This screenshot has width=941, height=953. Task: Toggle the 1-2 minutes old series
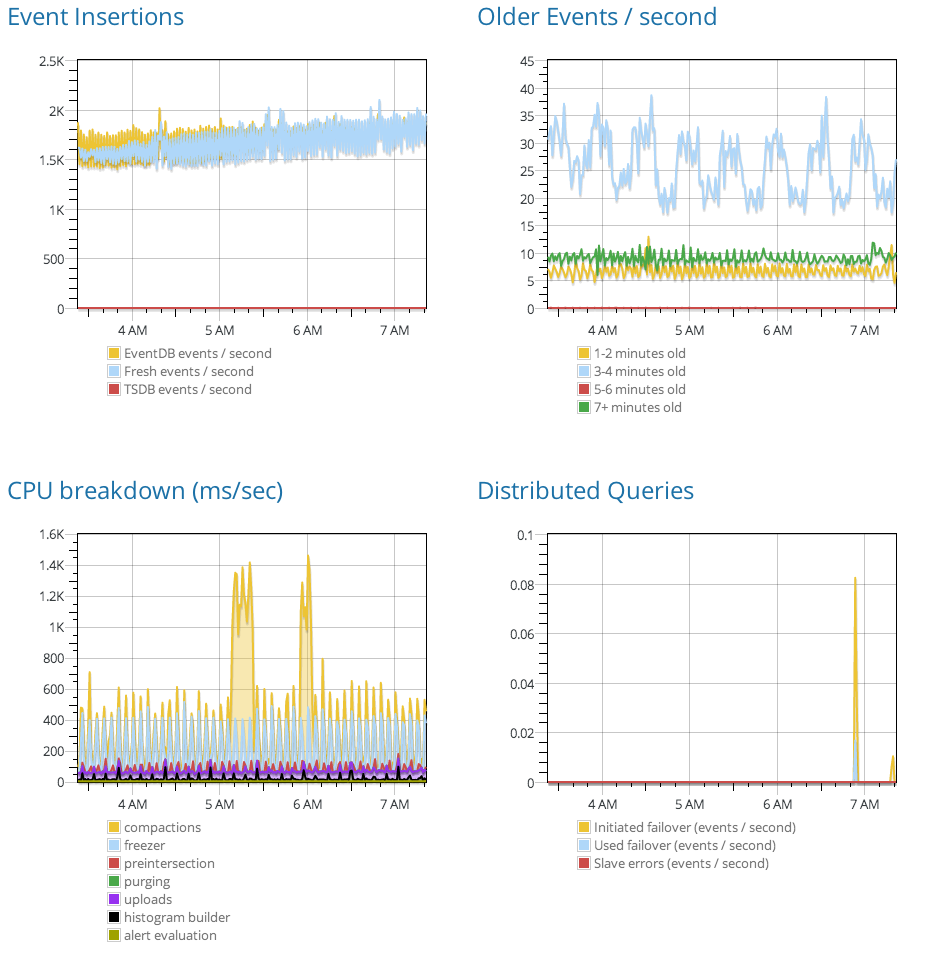(639, 353)
